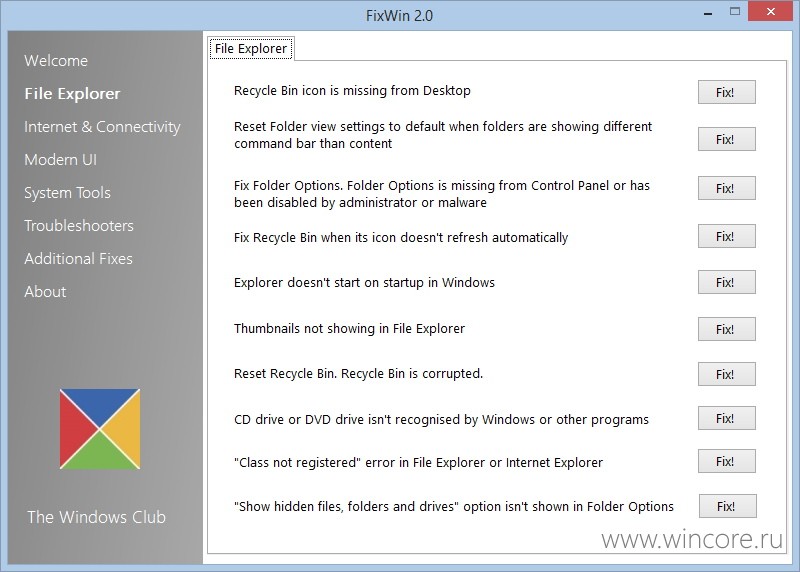This screenshot has width=800, height=572.
Task: Fix thumbnails not showing in File Explorer
Action: [727, 329]
